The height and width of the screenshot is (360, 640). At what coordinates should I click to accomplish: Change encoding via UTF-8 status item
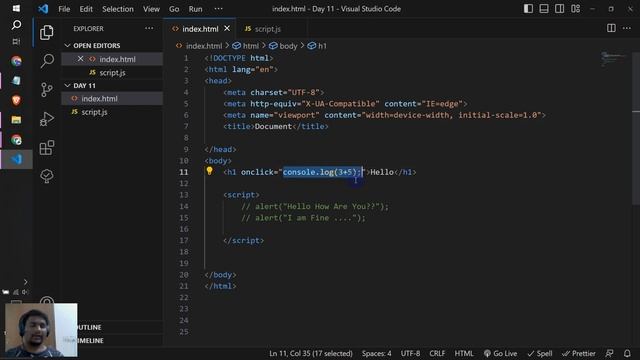pyautogui.click(x=410, y=353)
